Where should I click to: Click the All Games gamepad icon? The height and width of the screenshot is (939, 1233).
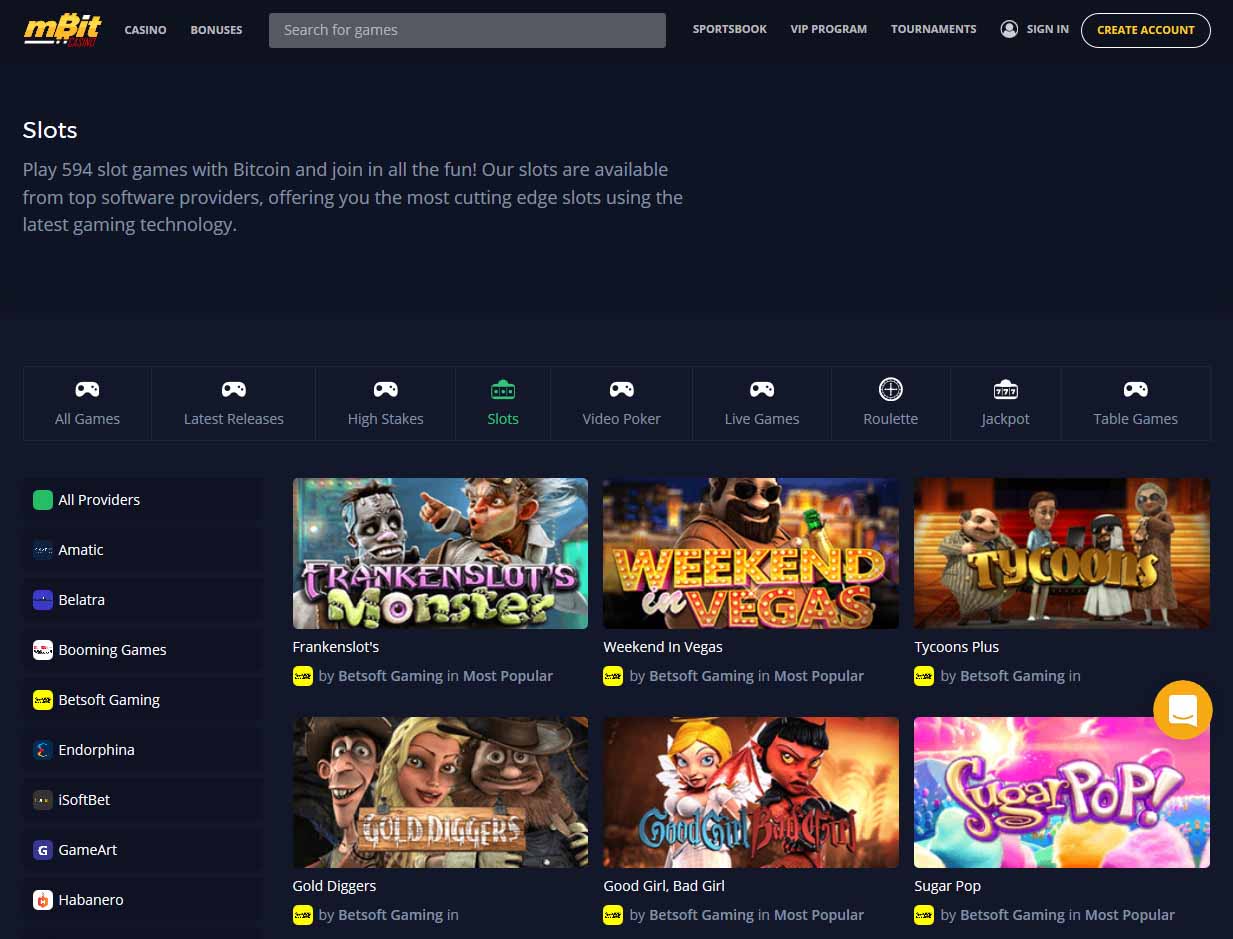[x=87, y=389]
